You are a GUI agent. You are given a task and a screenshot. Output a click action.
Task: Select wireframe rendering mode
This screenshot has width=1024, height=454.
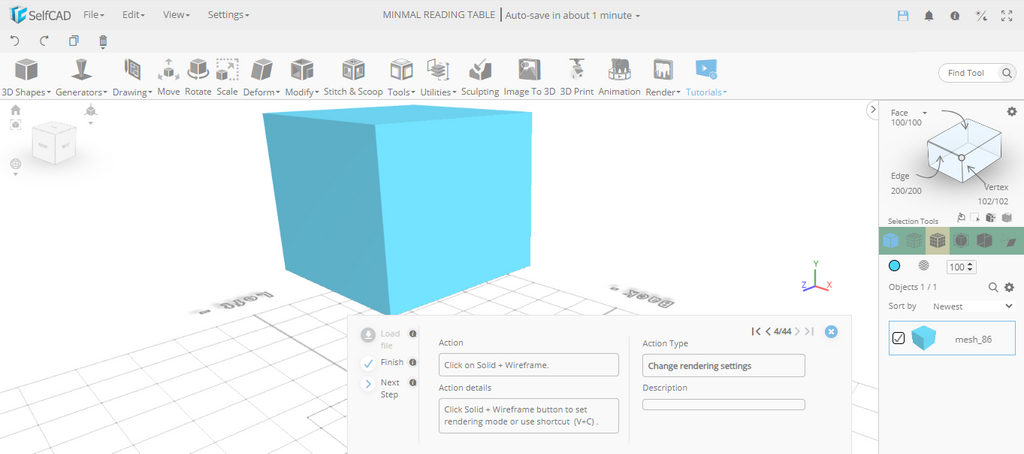(914, 241)
